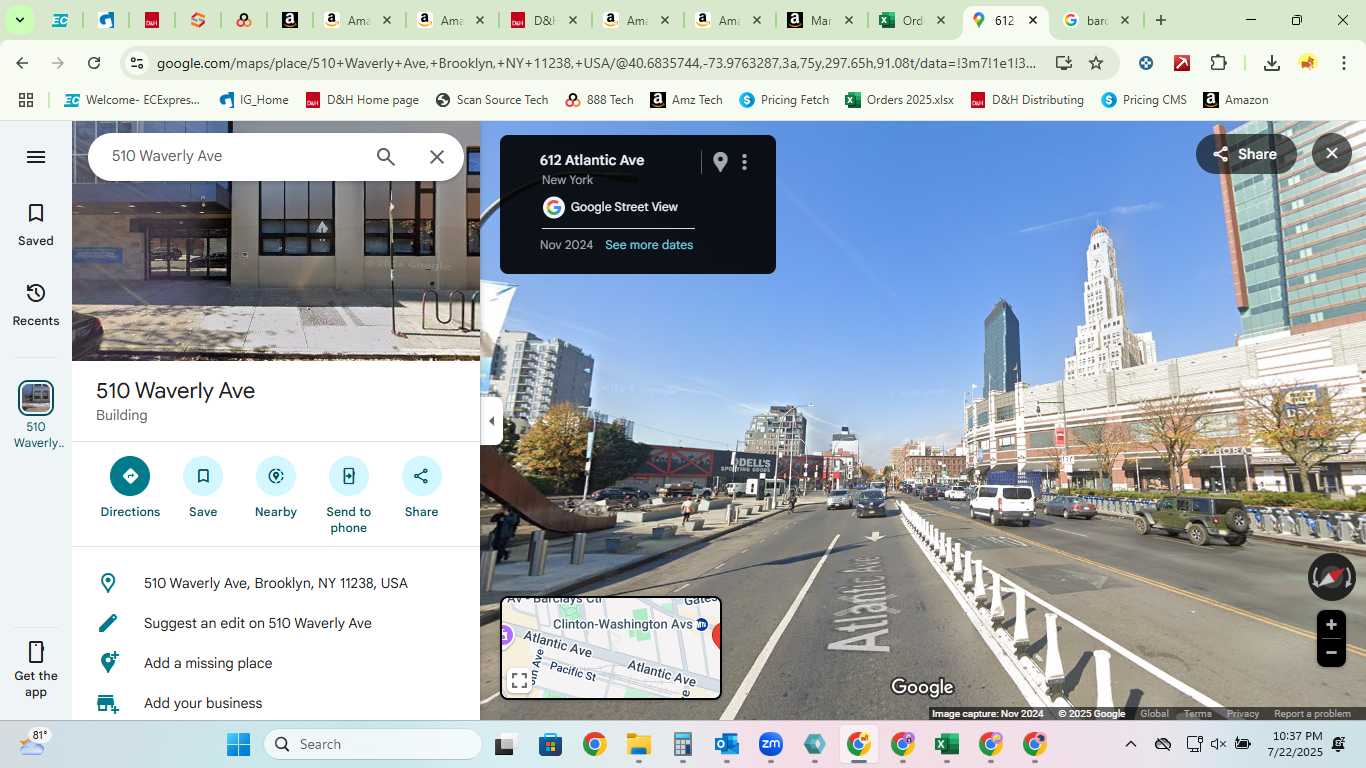1366x768 pixels.
Task: Click the Directions button
Action: (x=130, y=488)
